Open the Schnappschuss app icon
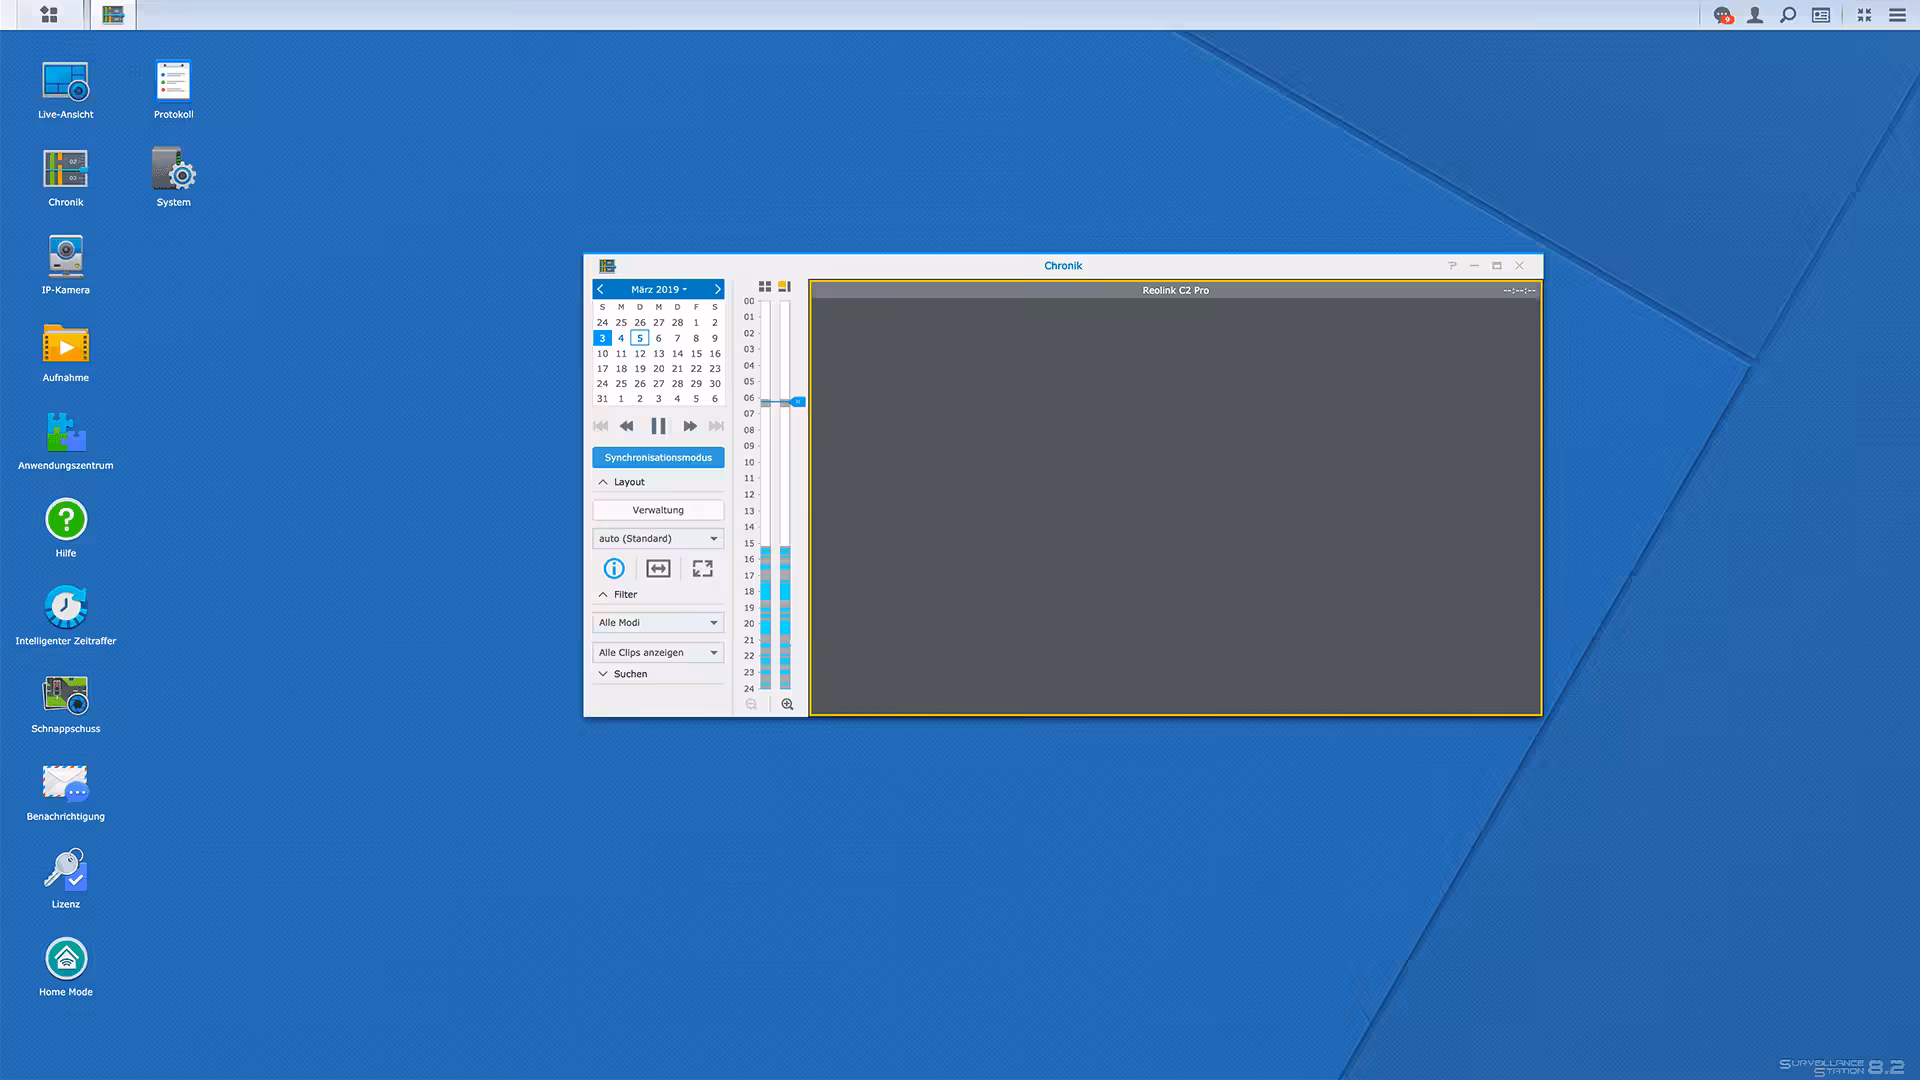 point(66,696)
